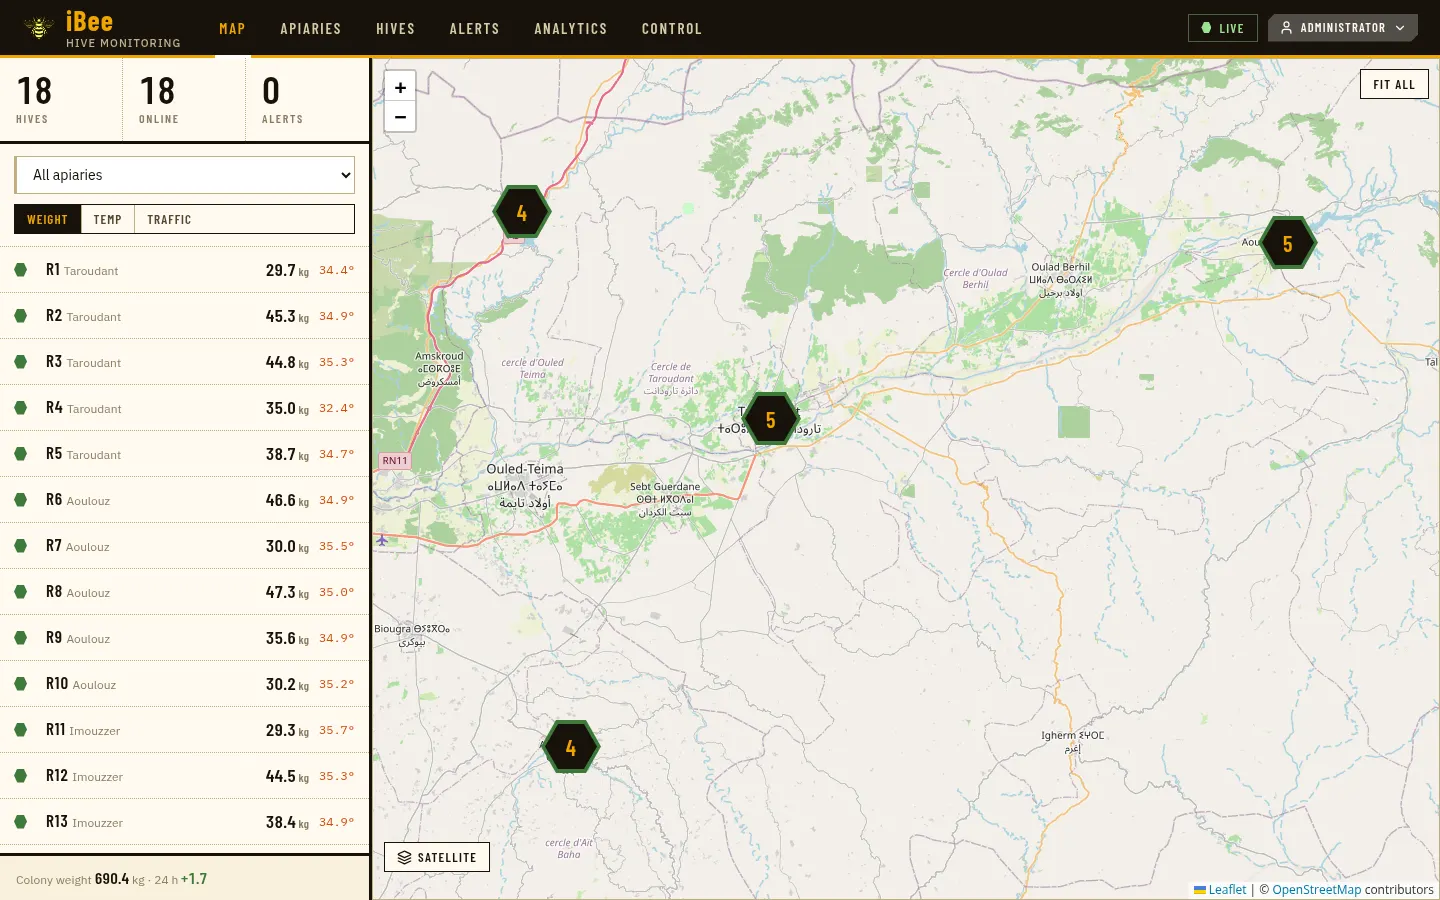1440x900 pixels.
Task: Open the APIARIES tab
Action: coord(311,29)
